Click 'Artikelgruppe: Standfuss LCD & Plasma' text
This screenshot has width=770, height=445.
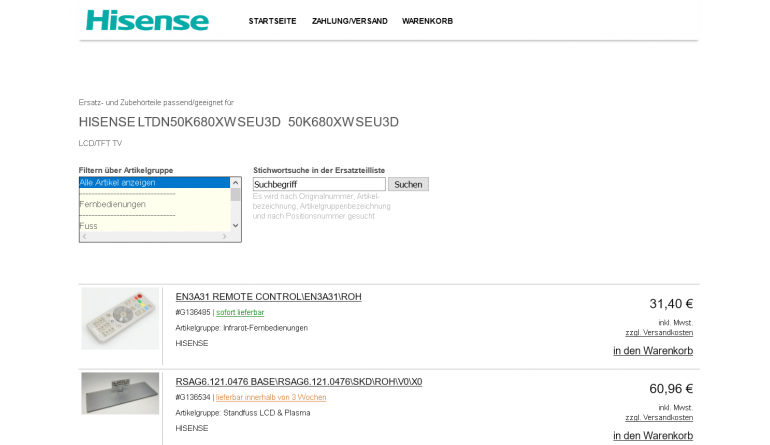pos(243,413)
